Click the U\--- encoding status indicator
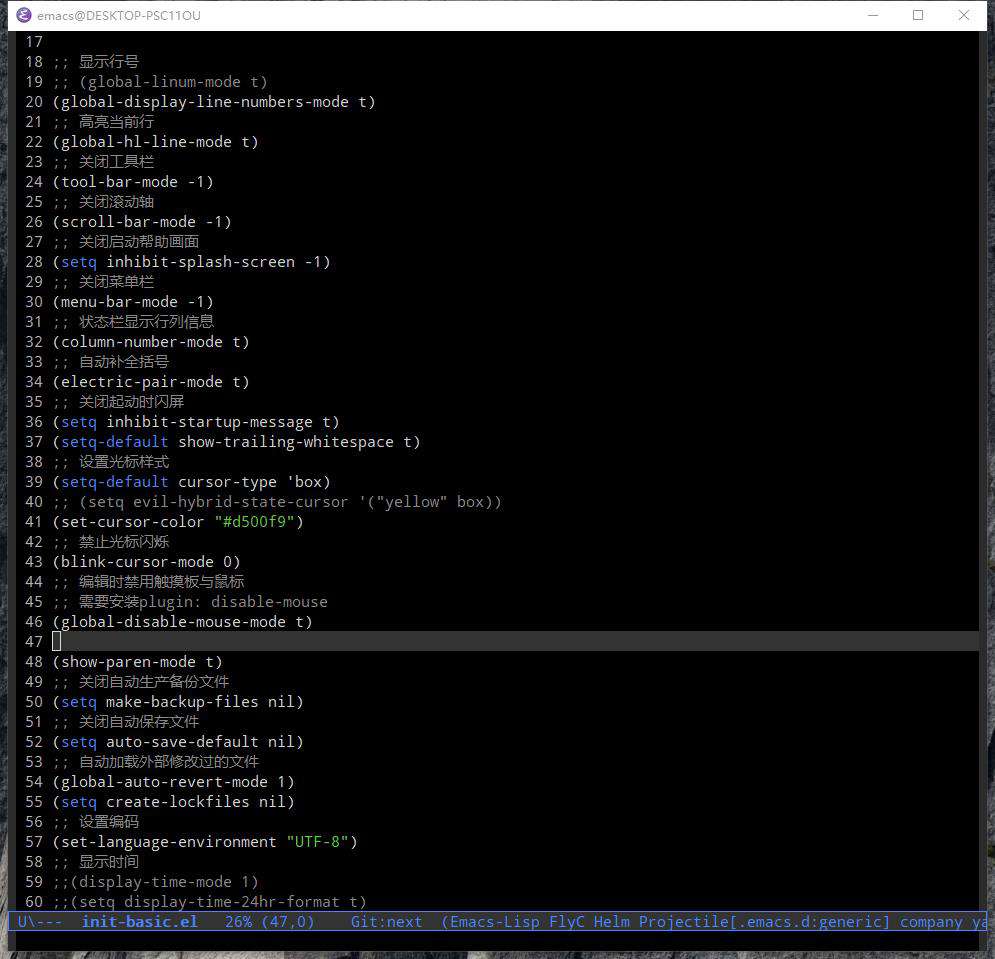The height and width of the screenshot is (959, 995). [x=39, y=922]
